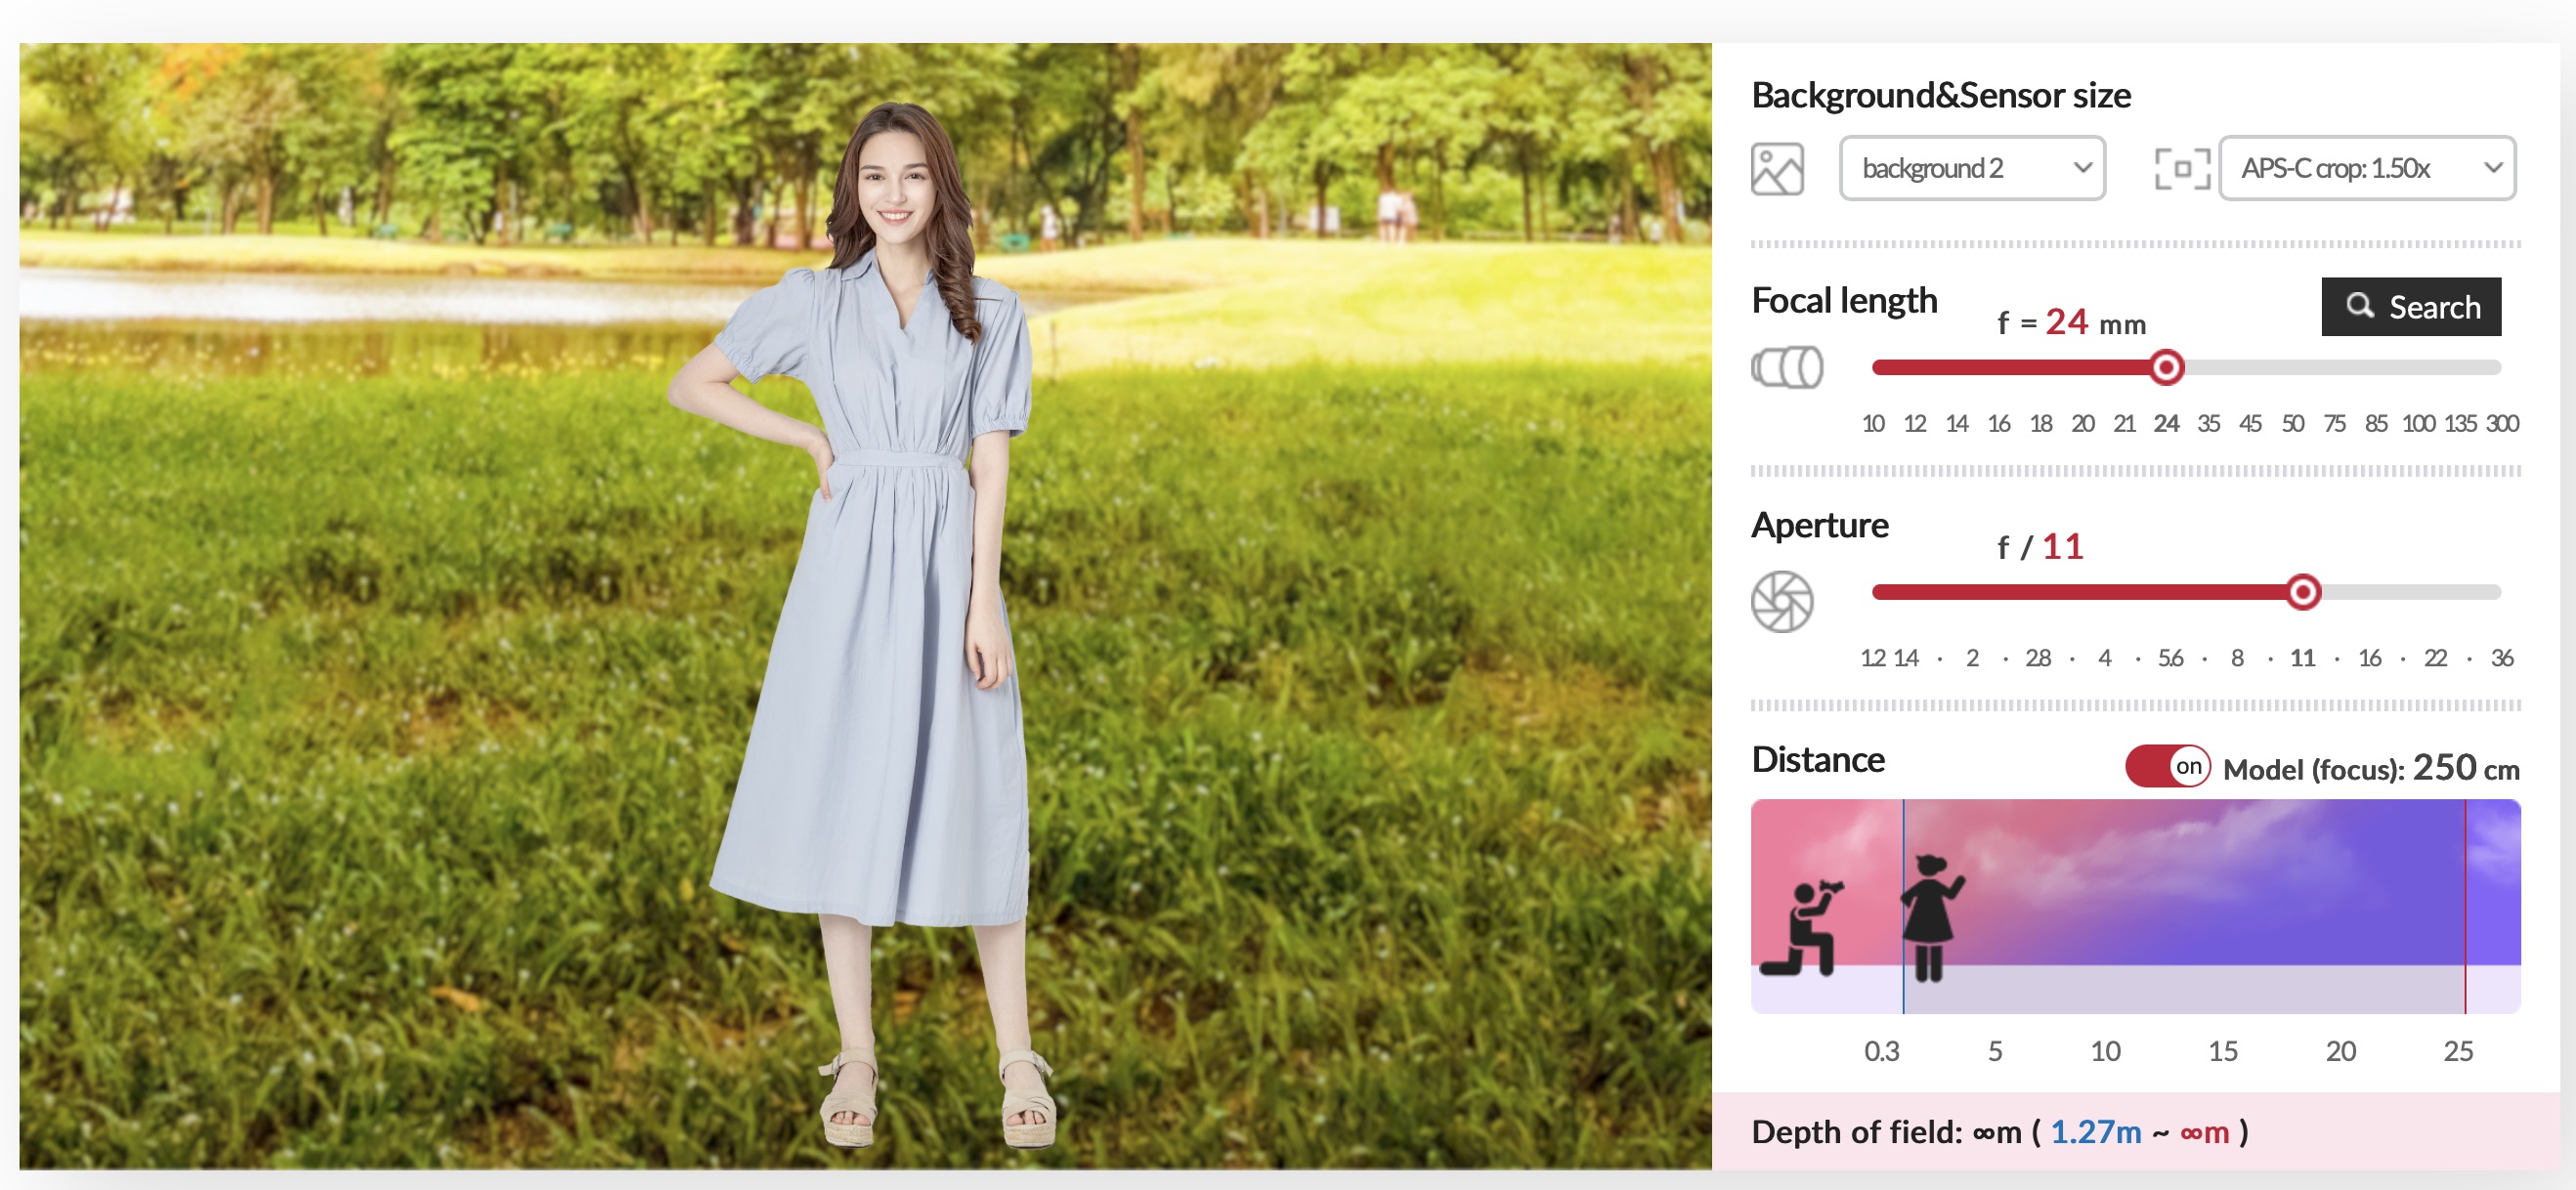Choose aperture tick 56
Screen dimensions: 2576x1190
click(2171, 658)
